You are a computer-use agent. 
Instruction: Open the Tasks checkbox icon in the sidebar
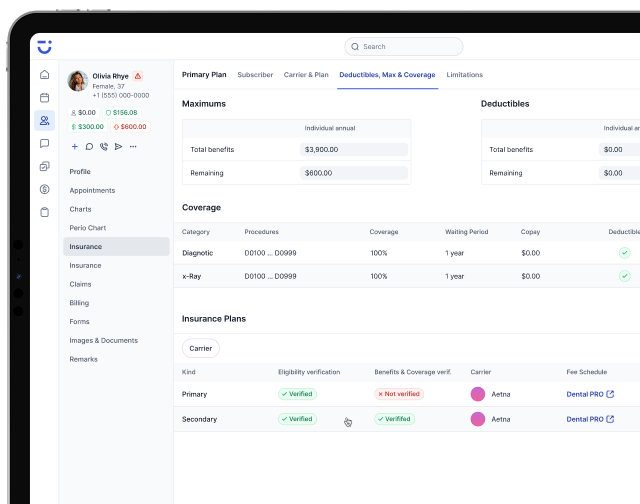point(44,166)
